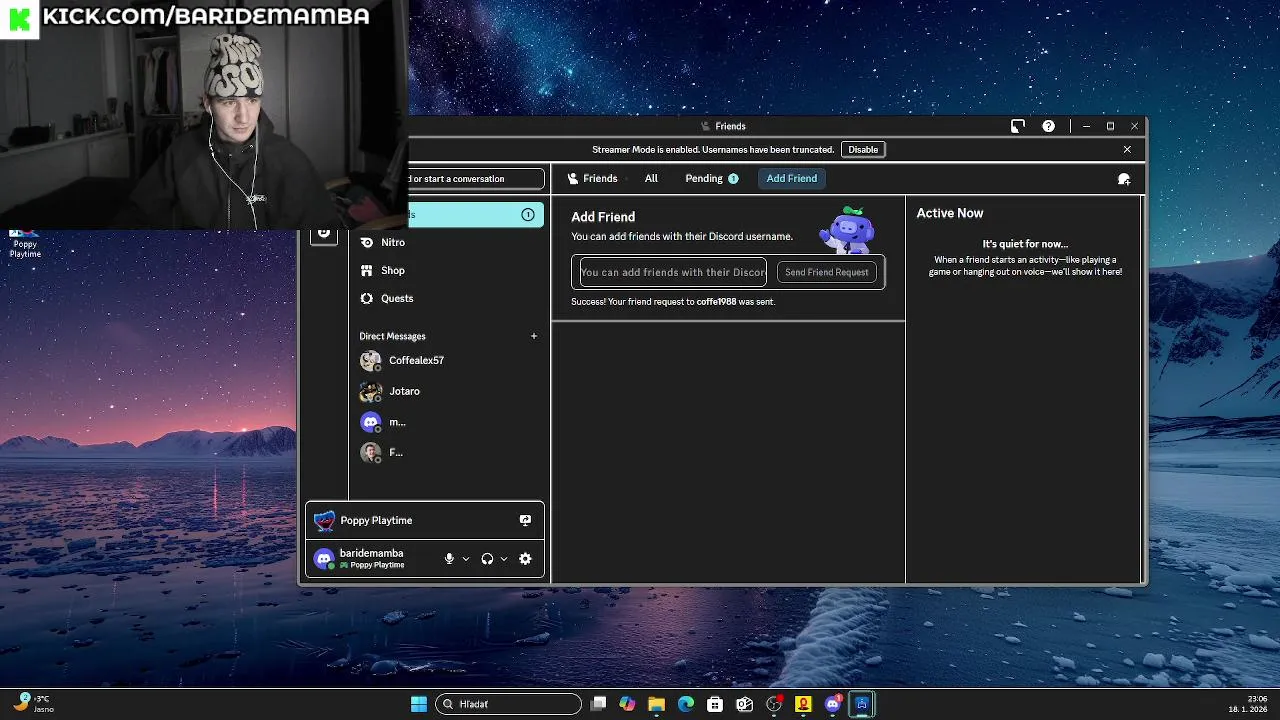Screen dimensions: 1280x720
Task: Create a new direct message with plus icon
Action: click(534, 336)
